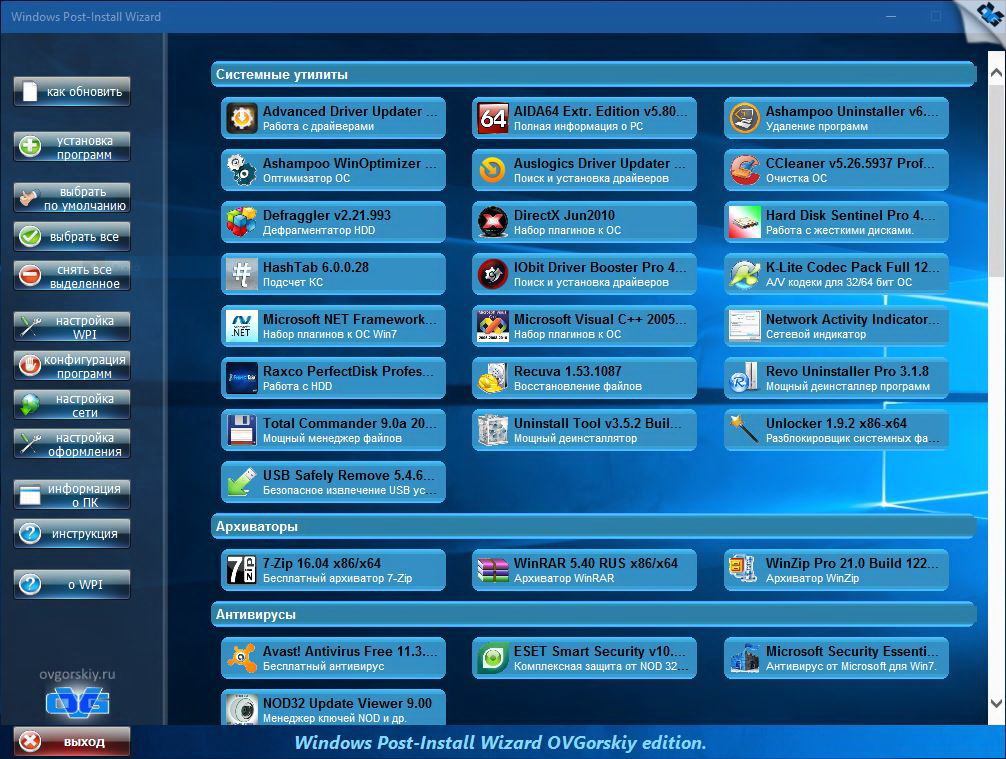Start 'установка программ' installation

pyautogui.click(x=72, y=147)
